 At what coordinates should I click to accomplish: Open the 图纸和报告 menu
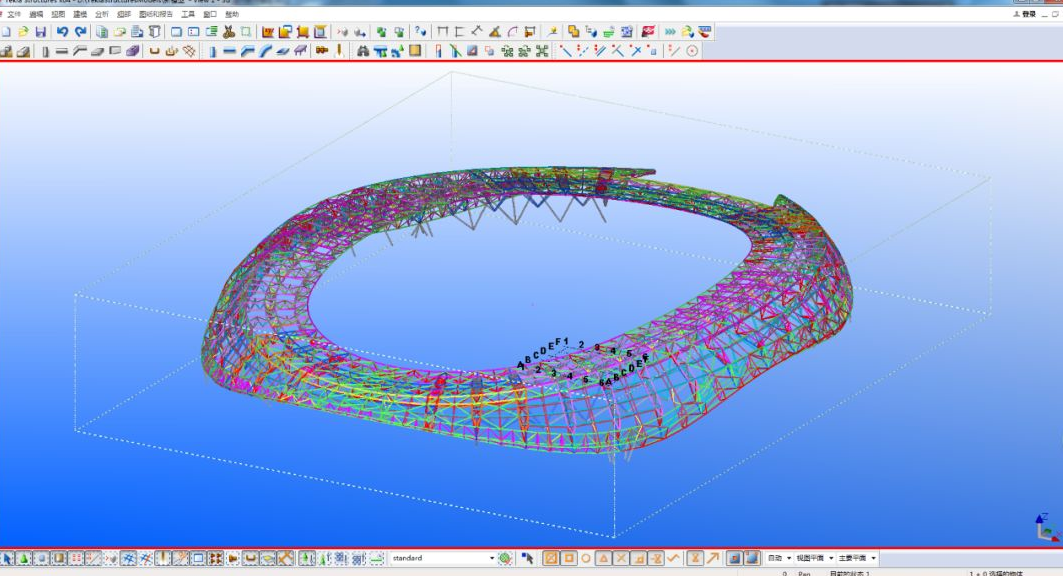pos(156,14)
